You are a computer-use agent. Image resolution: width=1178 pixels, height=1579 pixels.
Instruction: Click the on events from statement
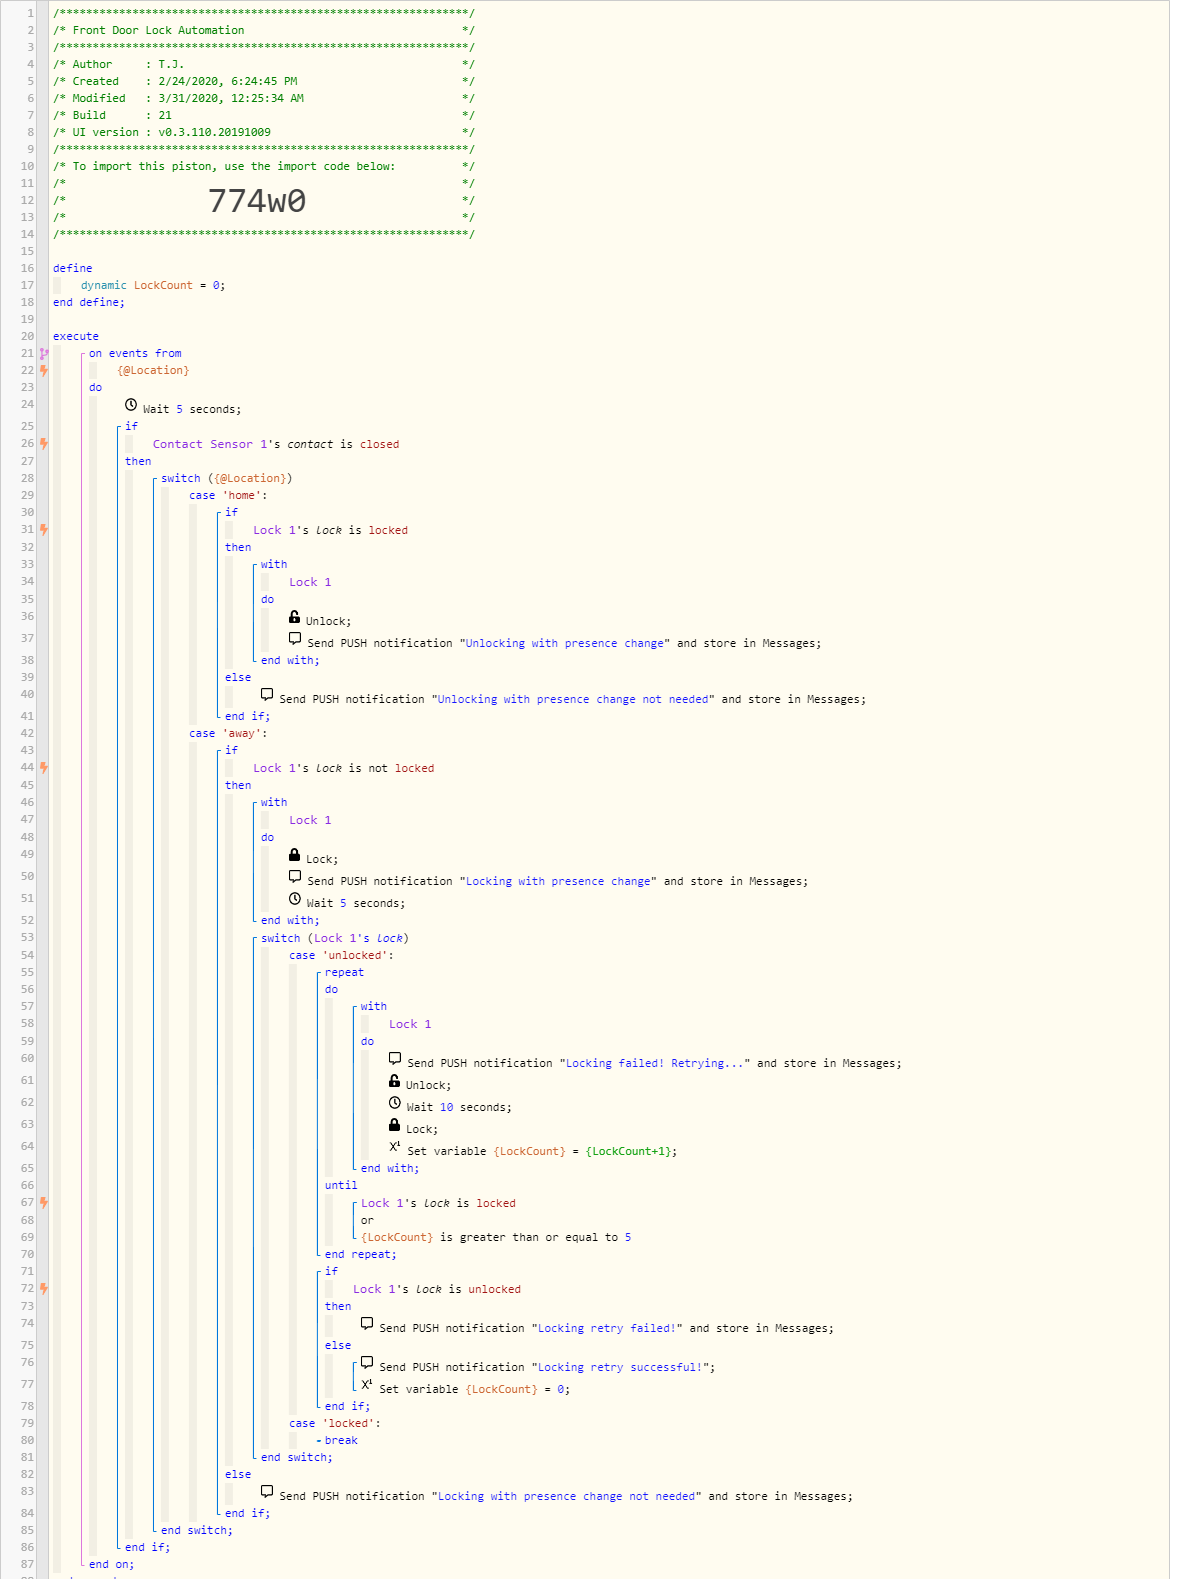click(135, 353)
